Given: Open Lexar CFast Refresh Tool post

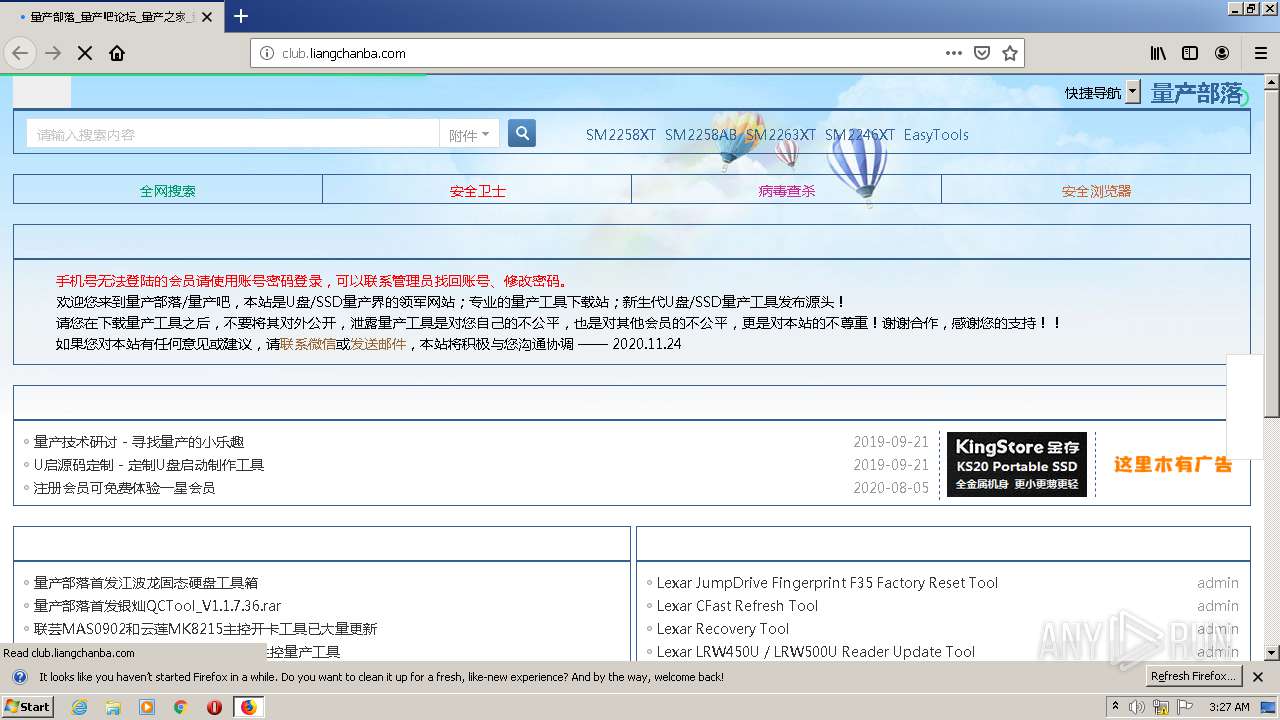Looking at the screenshot, I should [737, 606].
